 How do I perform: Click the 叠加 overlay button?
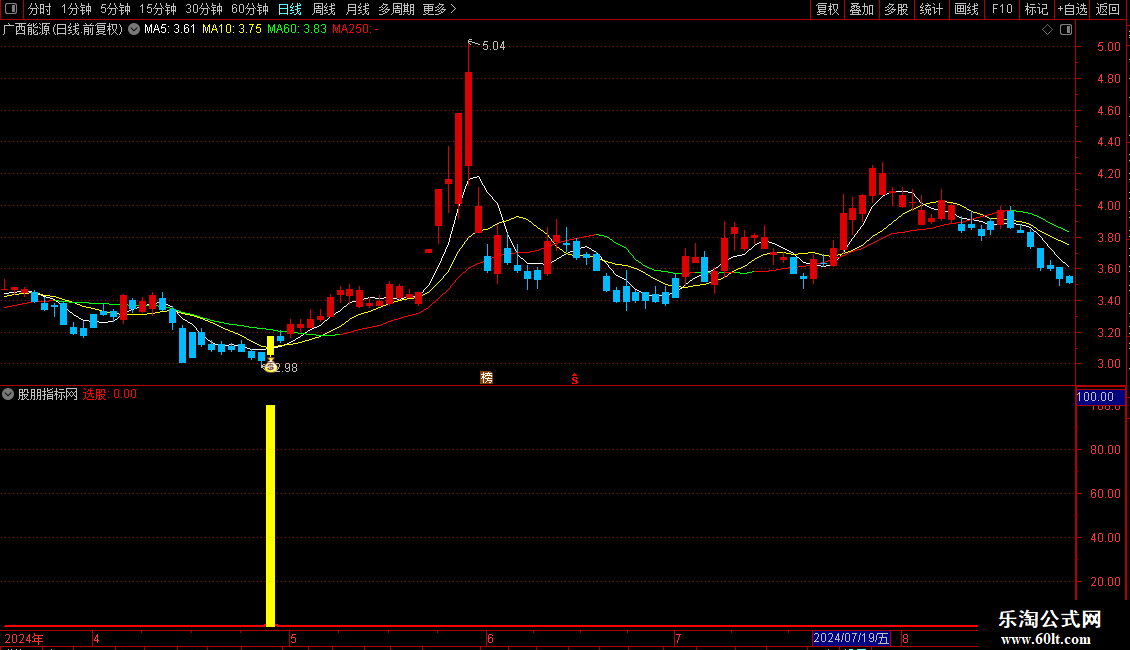point(862,9)
